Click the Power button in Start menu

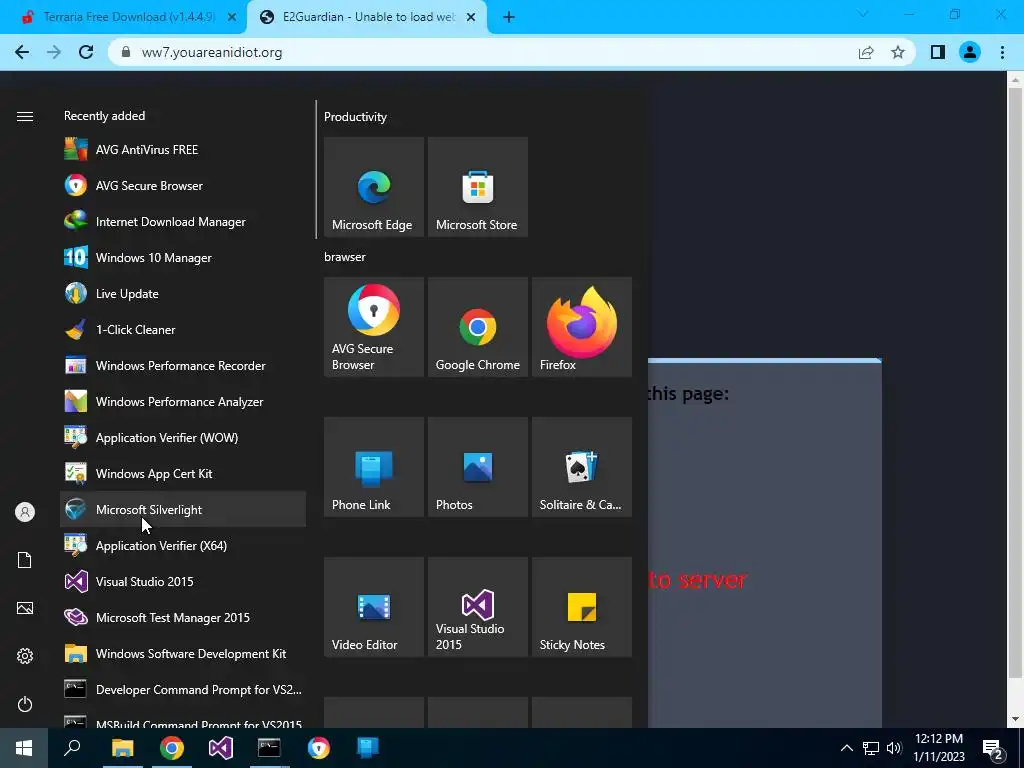25,704
